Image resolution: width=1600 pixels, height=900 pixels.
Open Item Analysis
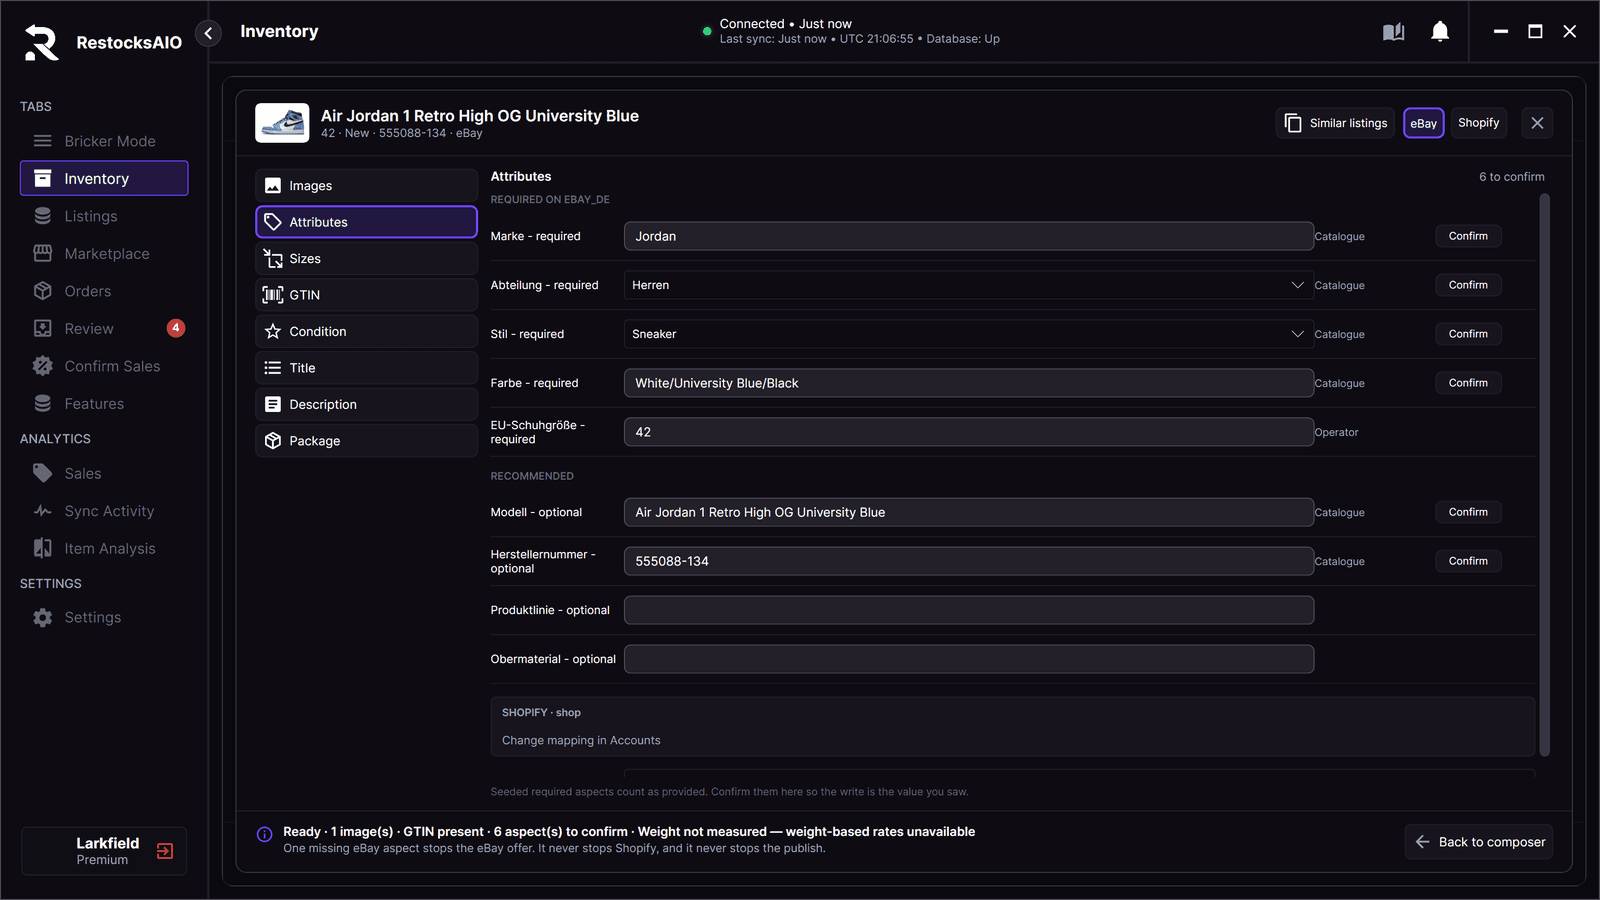pos(104,549)
